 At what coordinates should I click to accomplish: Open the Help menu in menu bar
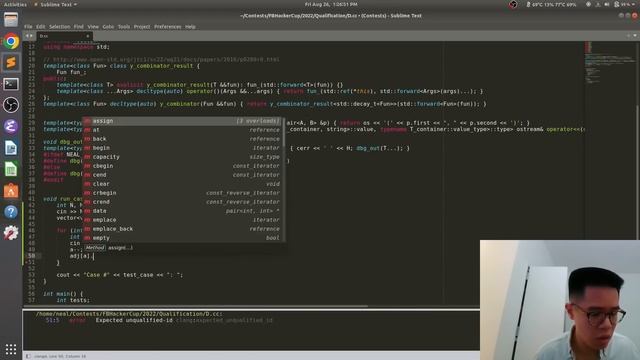(190, 27)
